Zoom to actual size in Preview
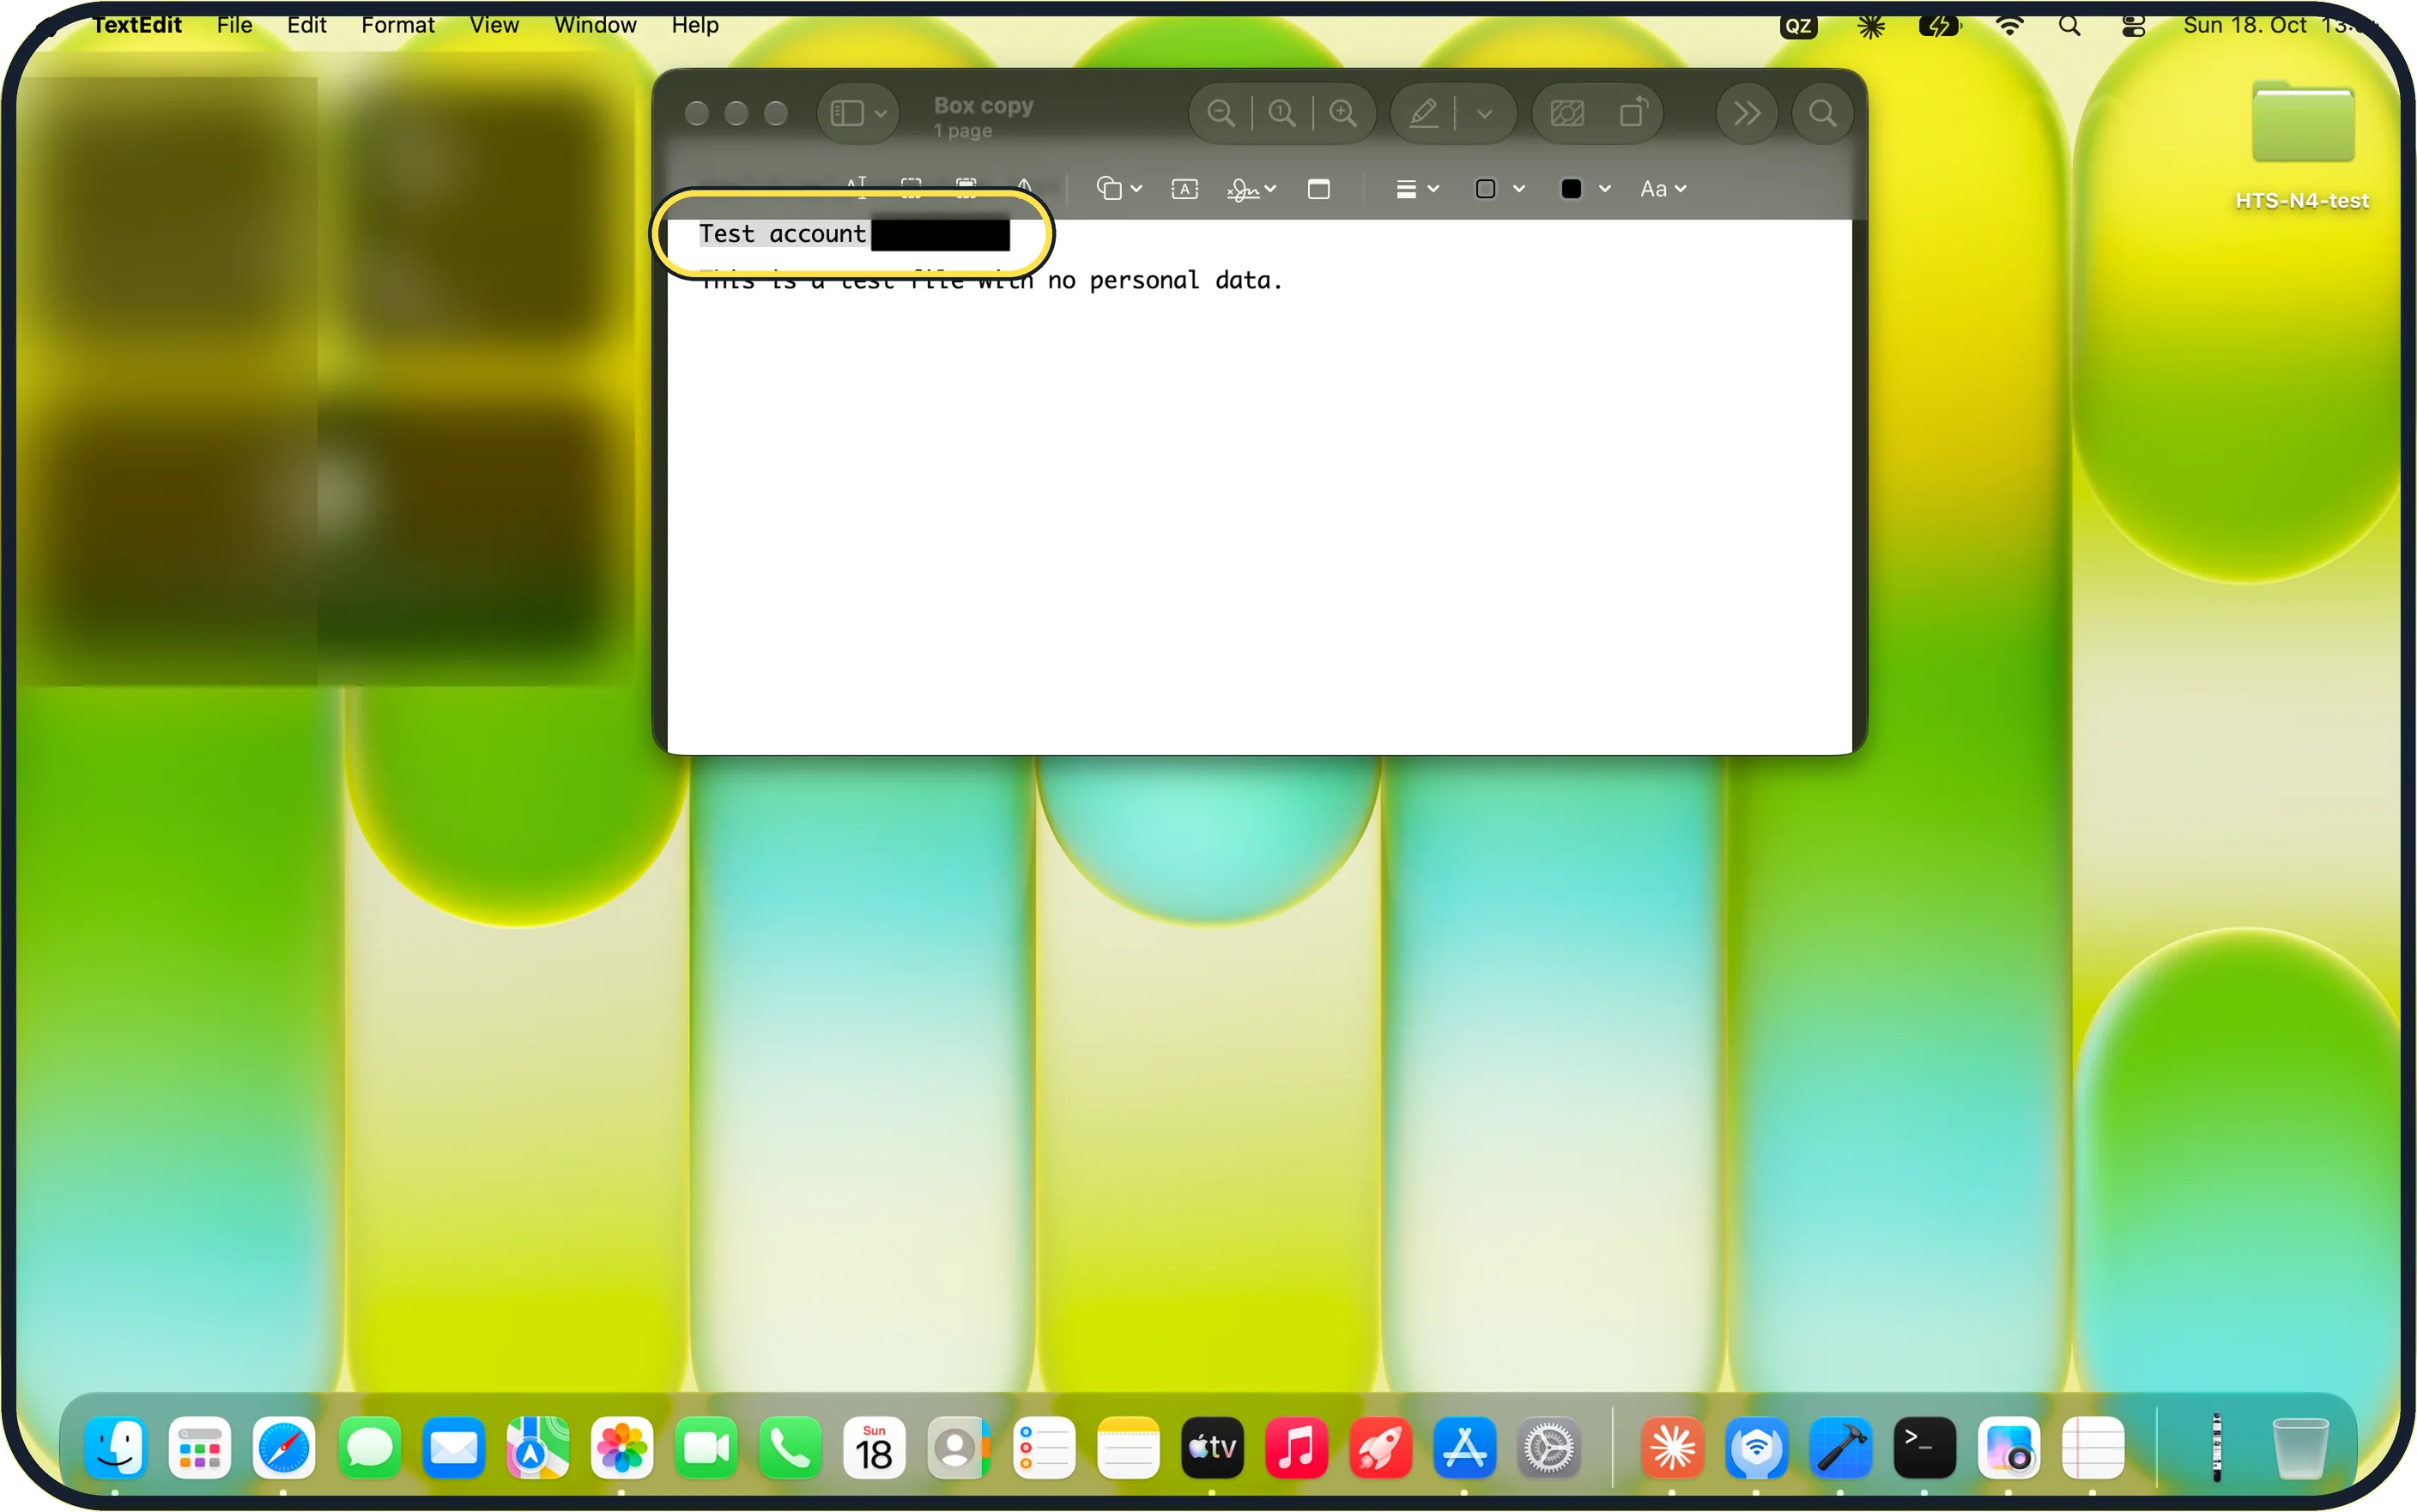 coord(1282,114)
